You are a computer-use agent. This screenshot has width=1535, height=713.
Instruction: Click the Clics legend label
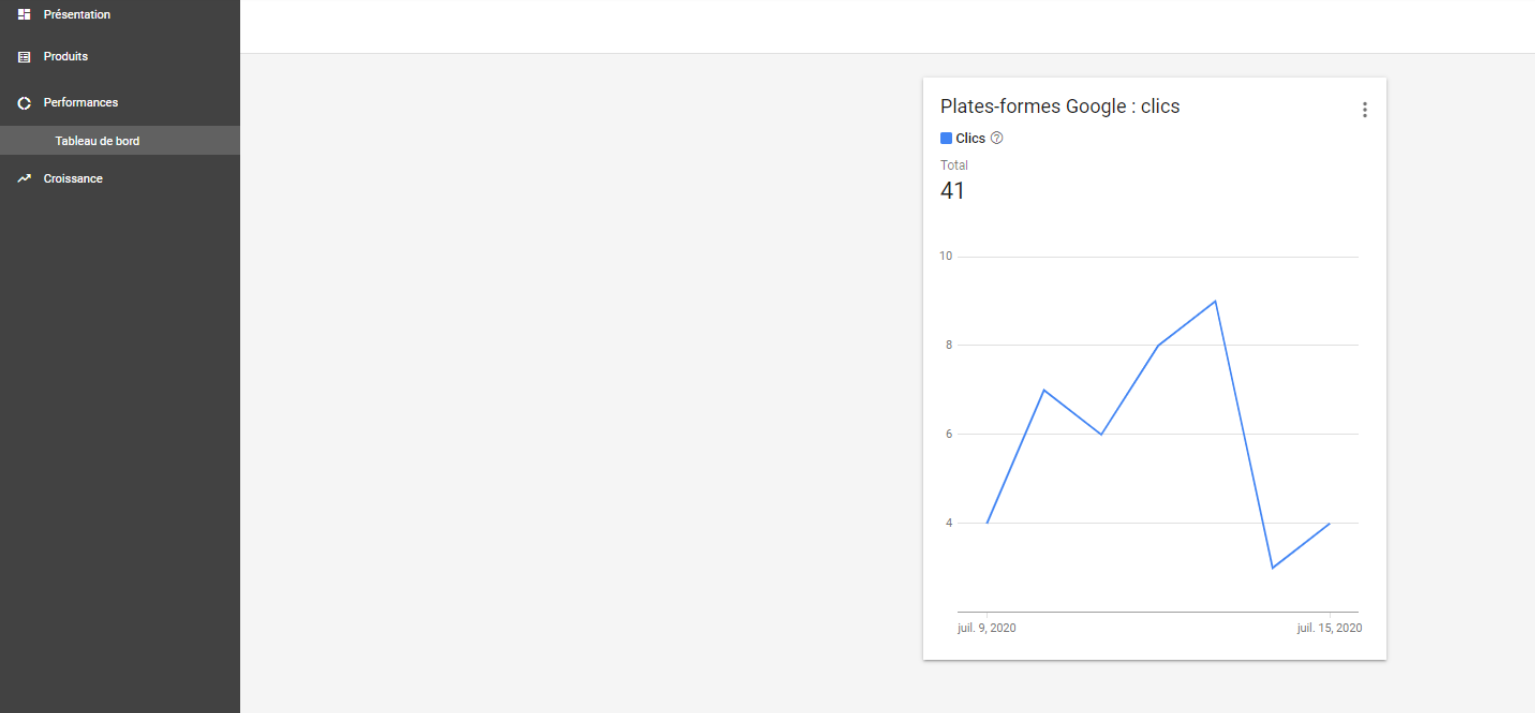pos(970,139)
